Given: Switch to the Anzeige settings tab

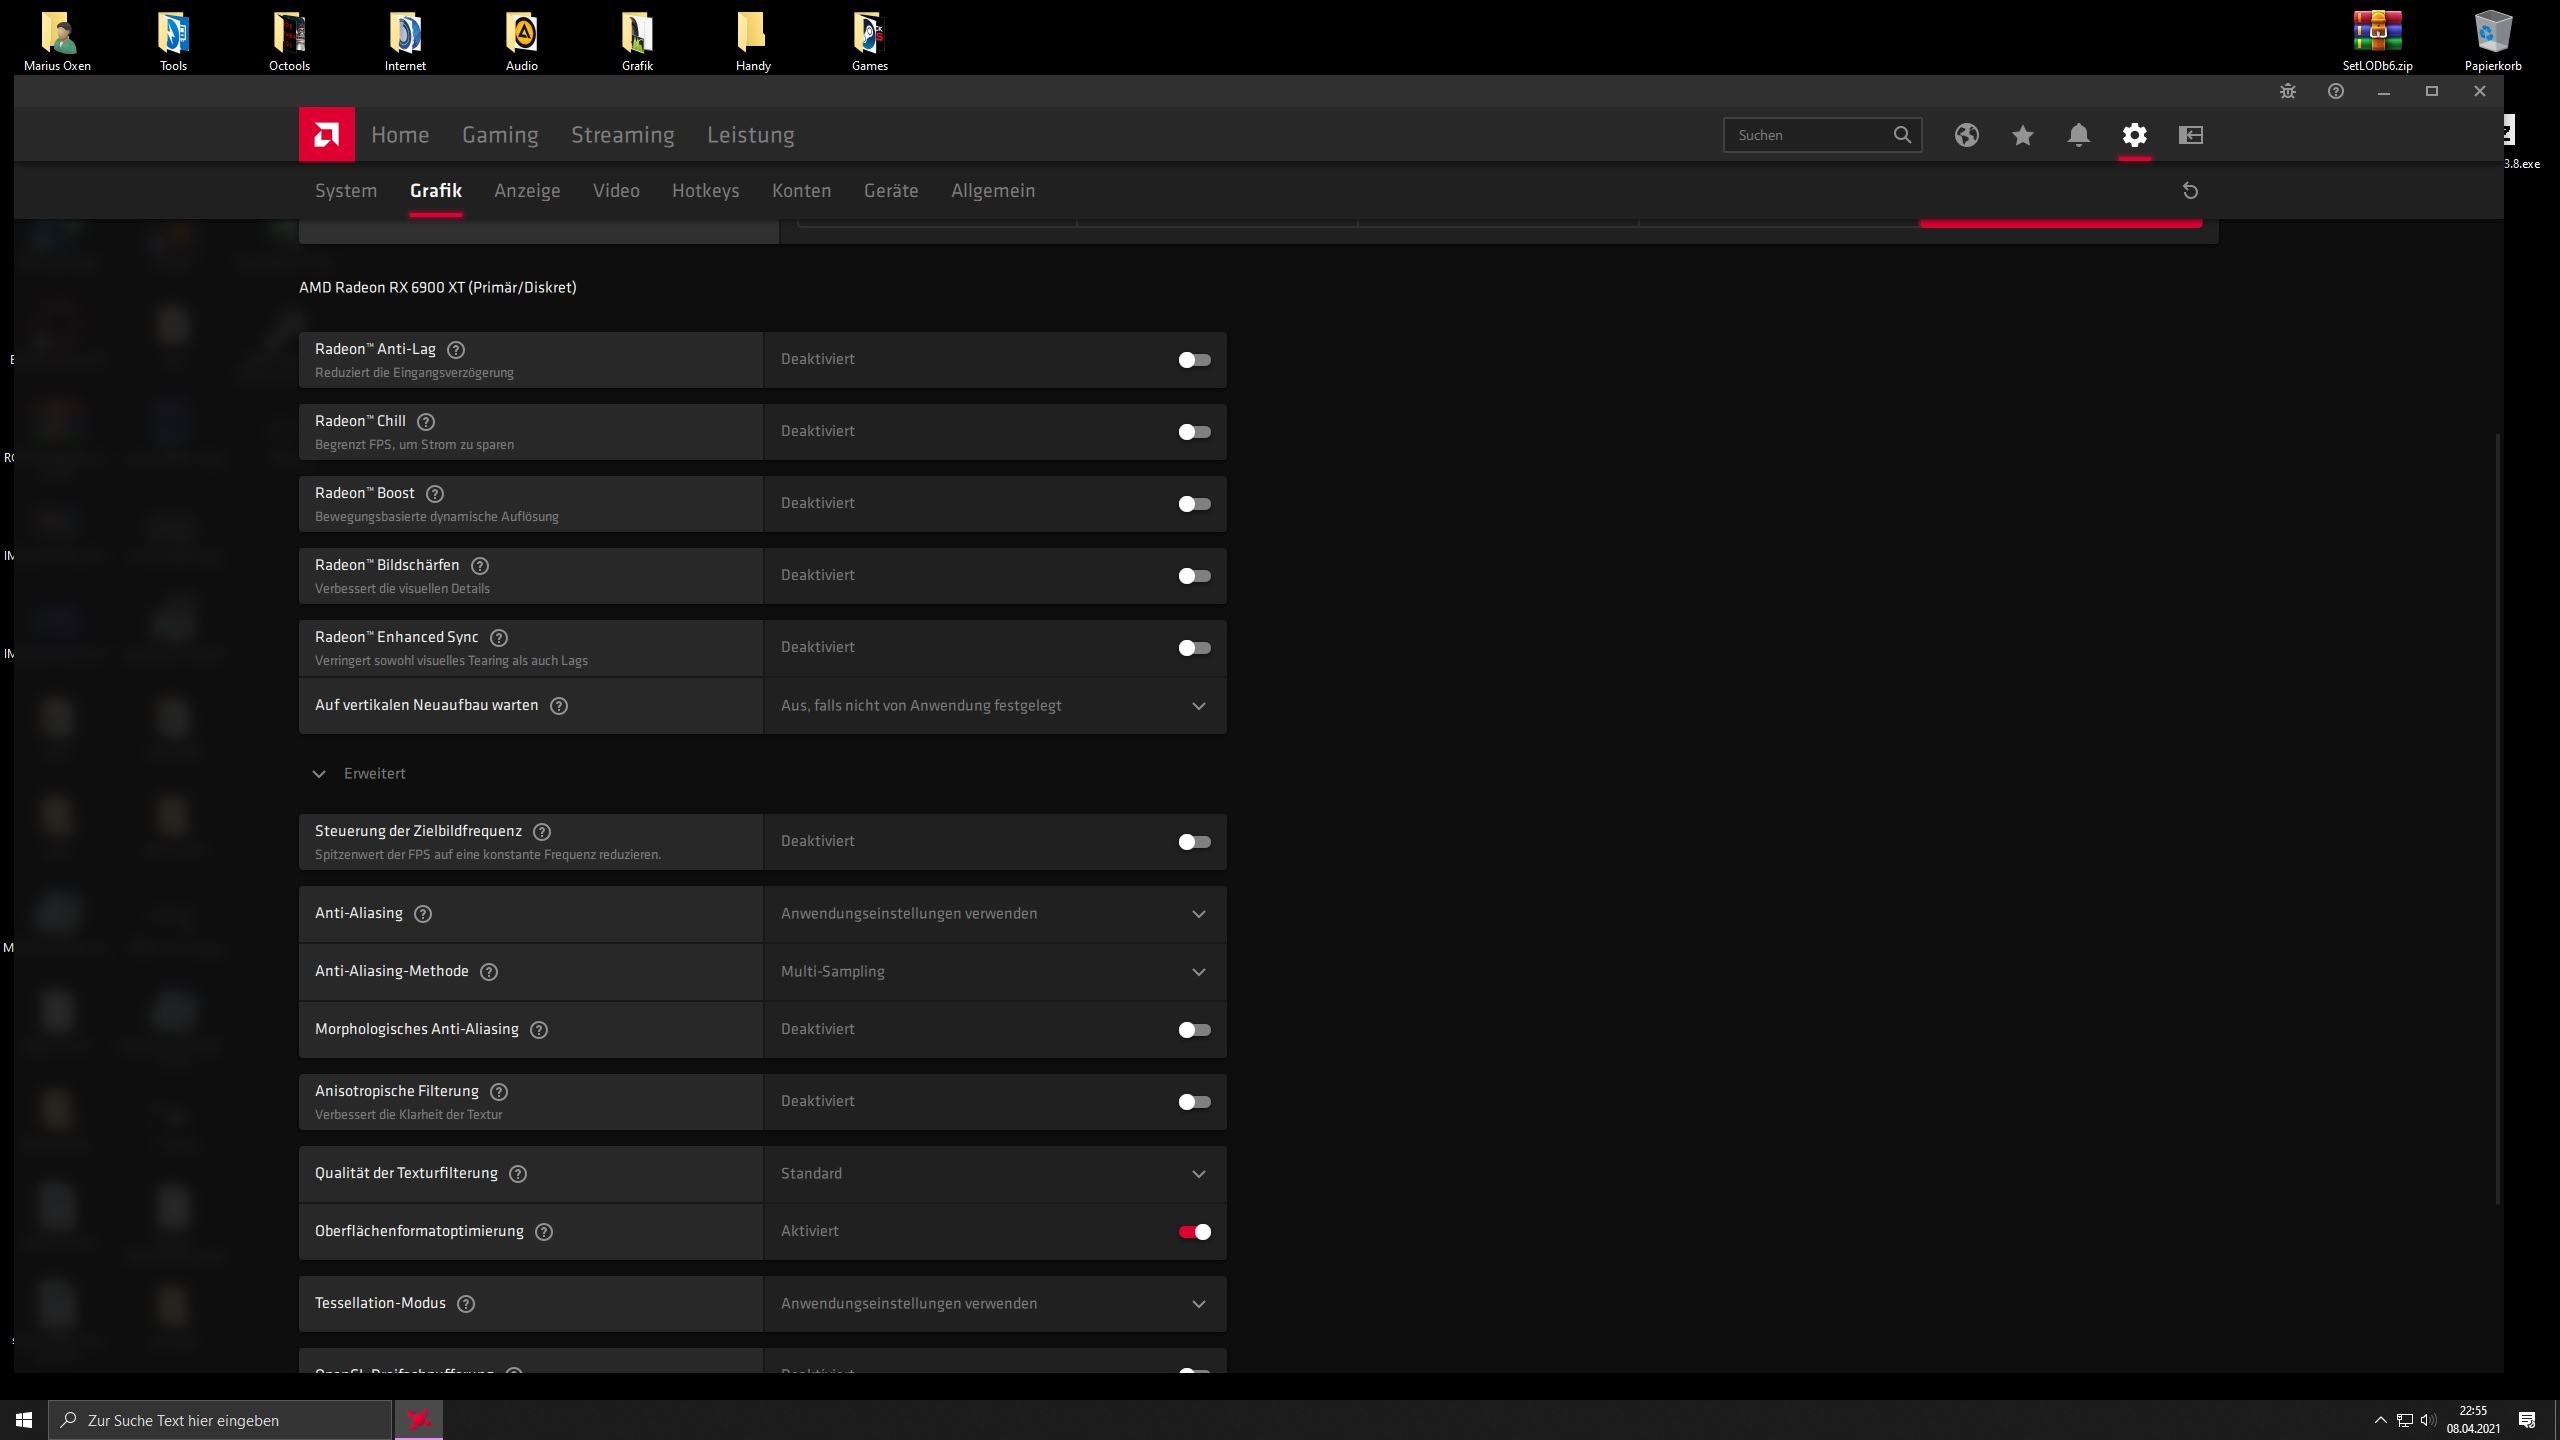Looking at the screenshot, I should point(527,191).
